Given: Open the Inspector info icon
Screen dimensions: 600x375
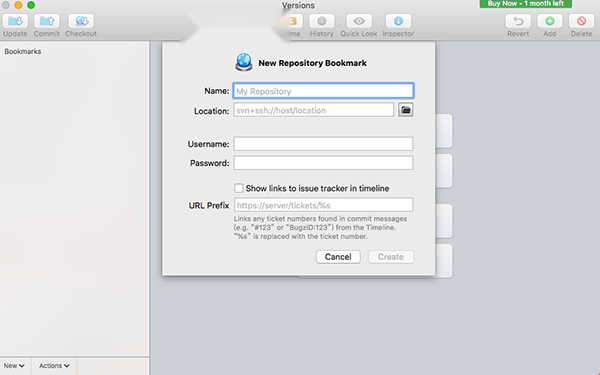Looking at the screenshot, I should coord(398,21).
